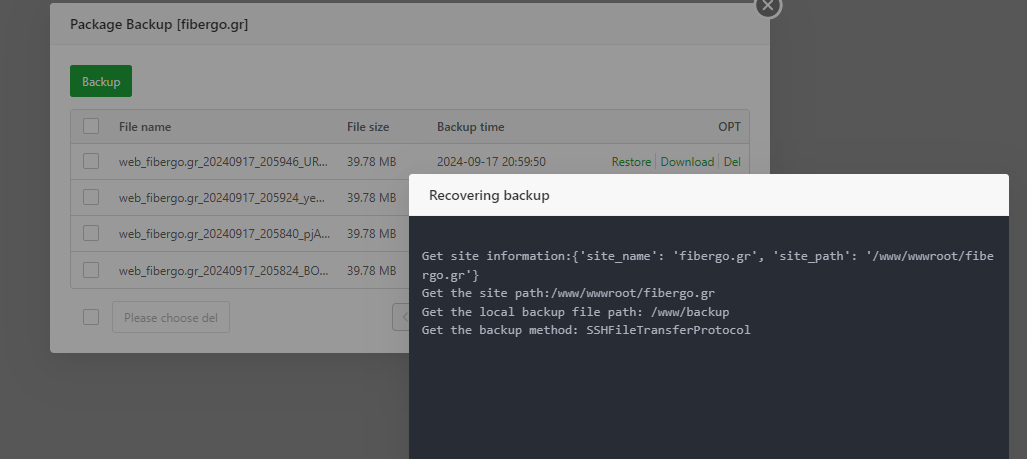
Task: Toggle the checkbox beside Please choose del
Action: point(91,317)
